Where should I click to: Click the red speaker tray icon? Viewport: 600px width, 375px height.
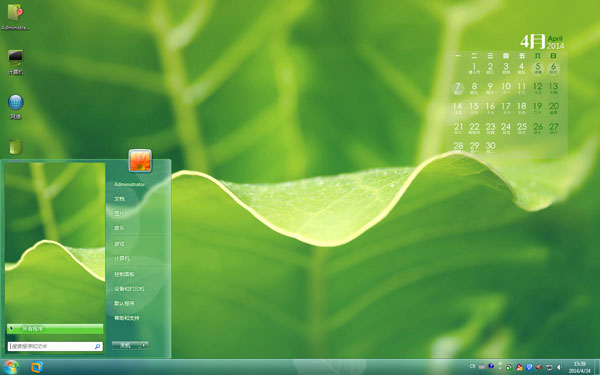pos(538,367)
